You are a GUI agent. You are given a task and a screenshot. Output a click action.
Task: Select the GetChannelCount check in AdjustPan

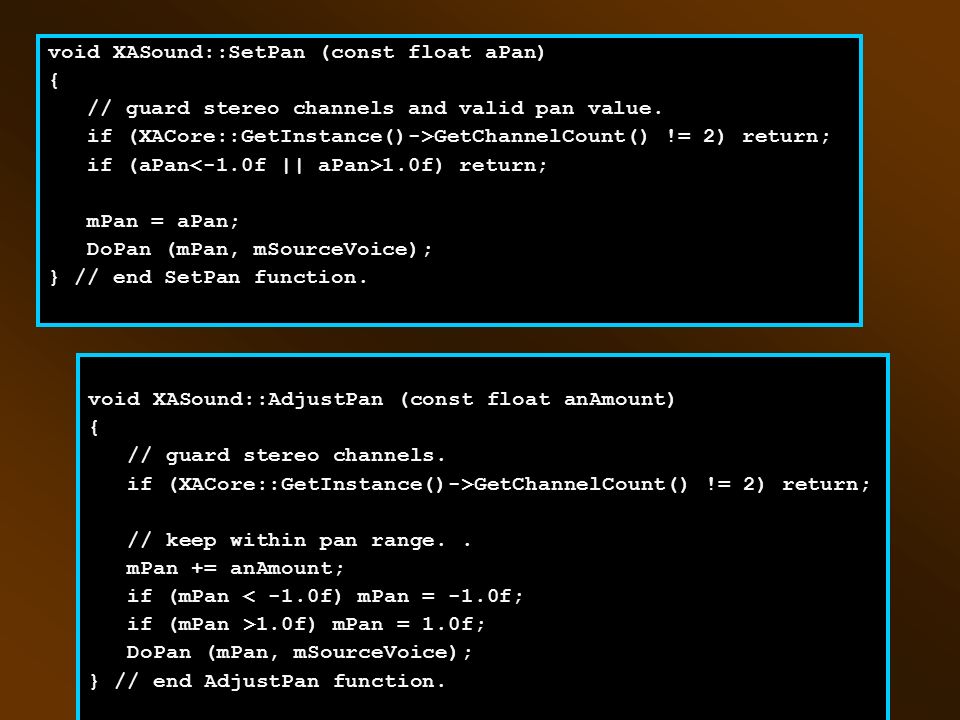(x=498, y=484)
